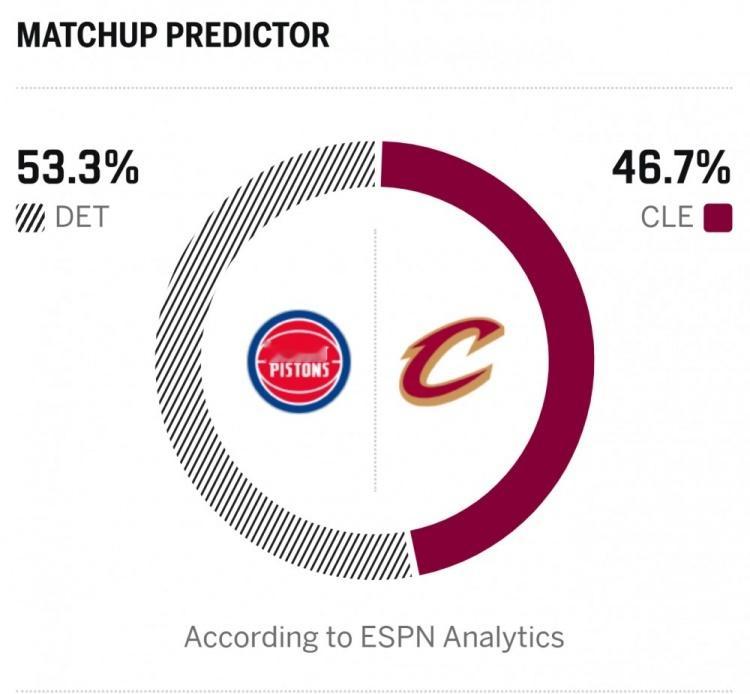The height and width of the screenshot is (694, 750).
Task: Select the maroon CLE legend swatch
Action: [718, 218]
